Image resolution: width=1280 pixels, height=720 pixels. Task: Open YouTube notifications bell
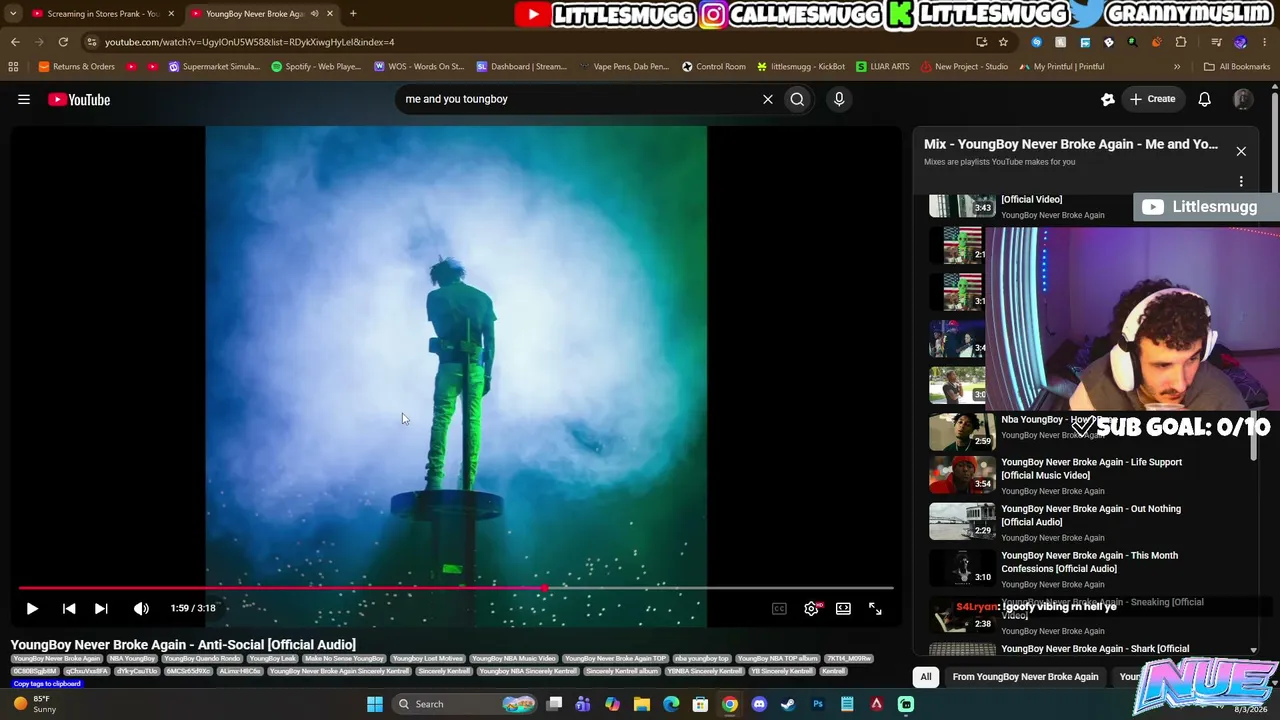(x=1205, y=99)
